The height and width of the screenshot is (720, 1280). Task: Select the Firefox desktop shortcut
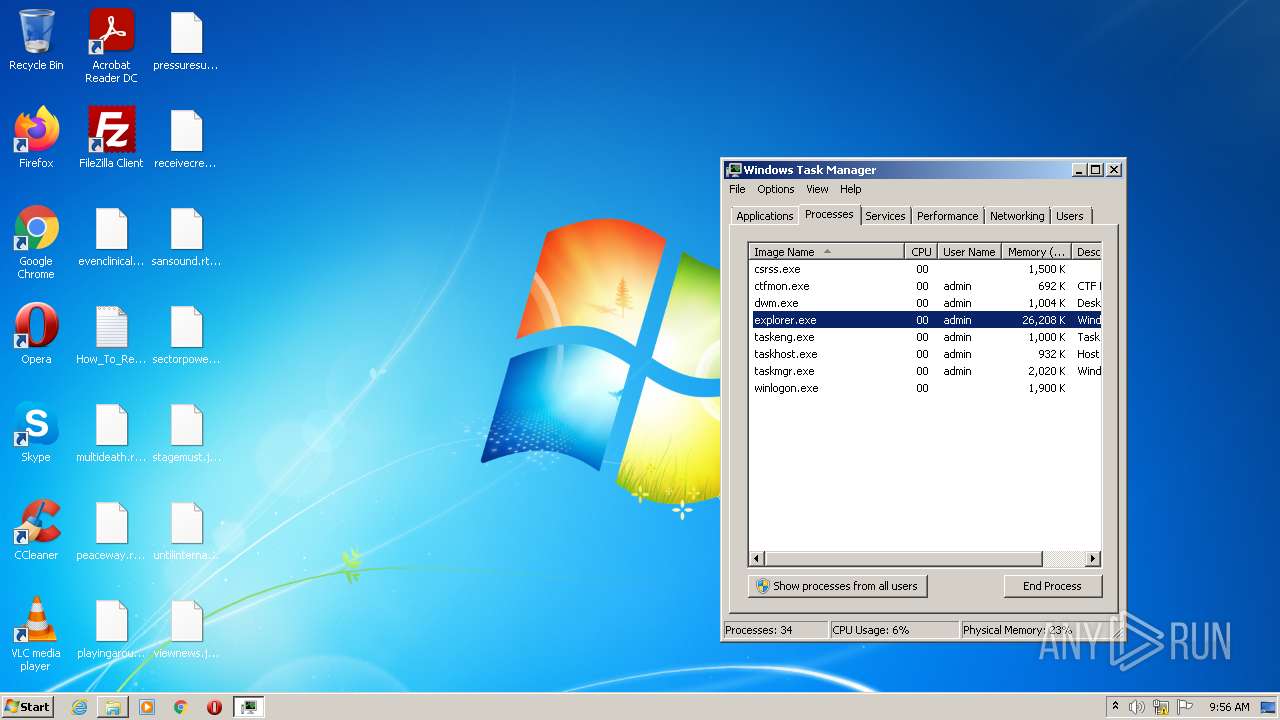[36, 138]
